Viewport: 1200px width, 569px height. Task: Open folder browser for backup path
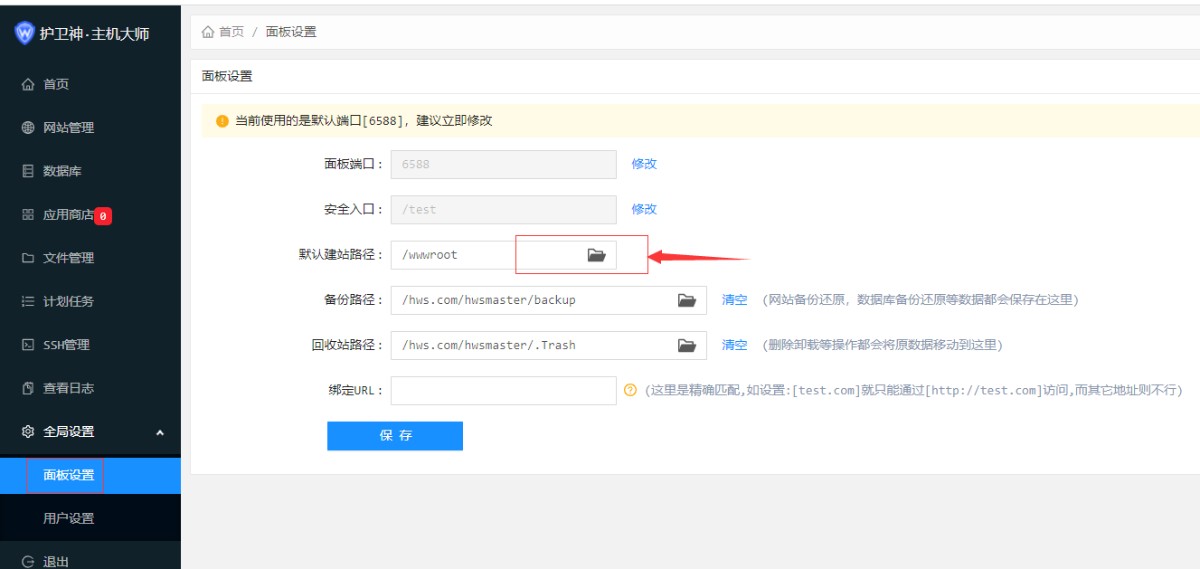[x=686, y=300]
